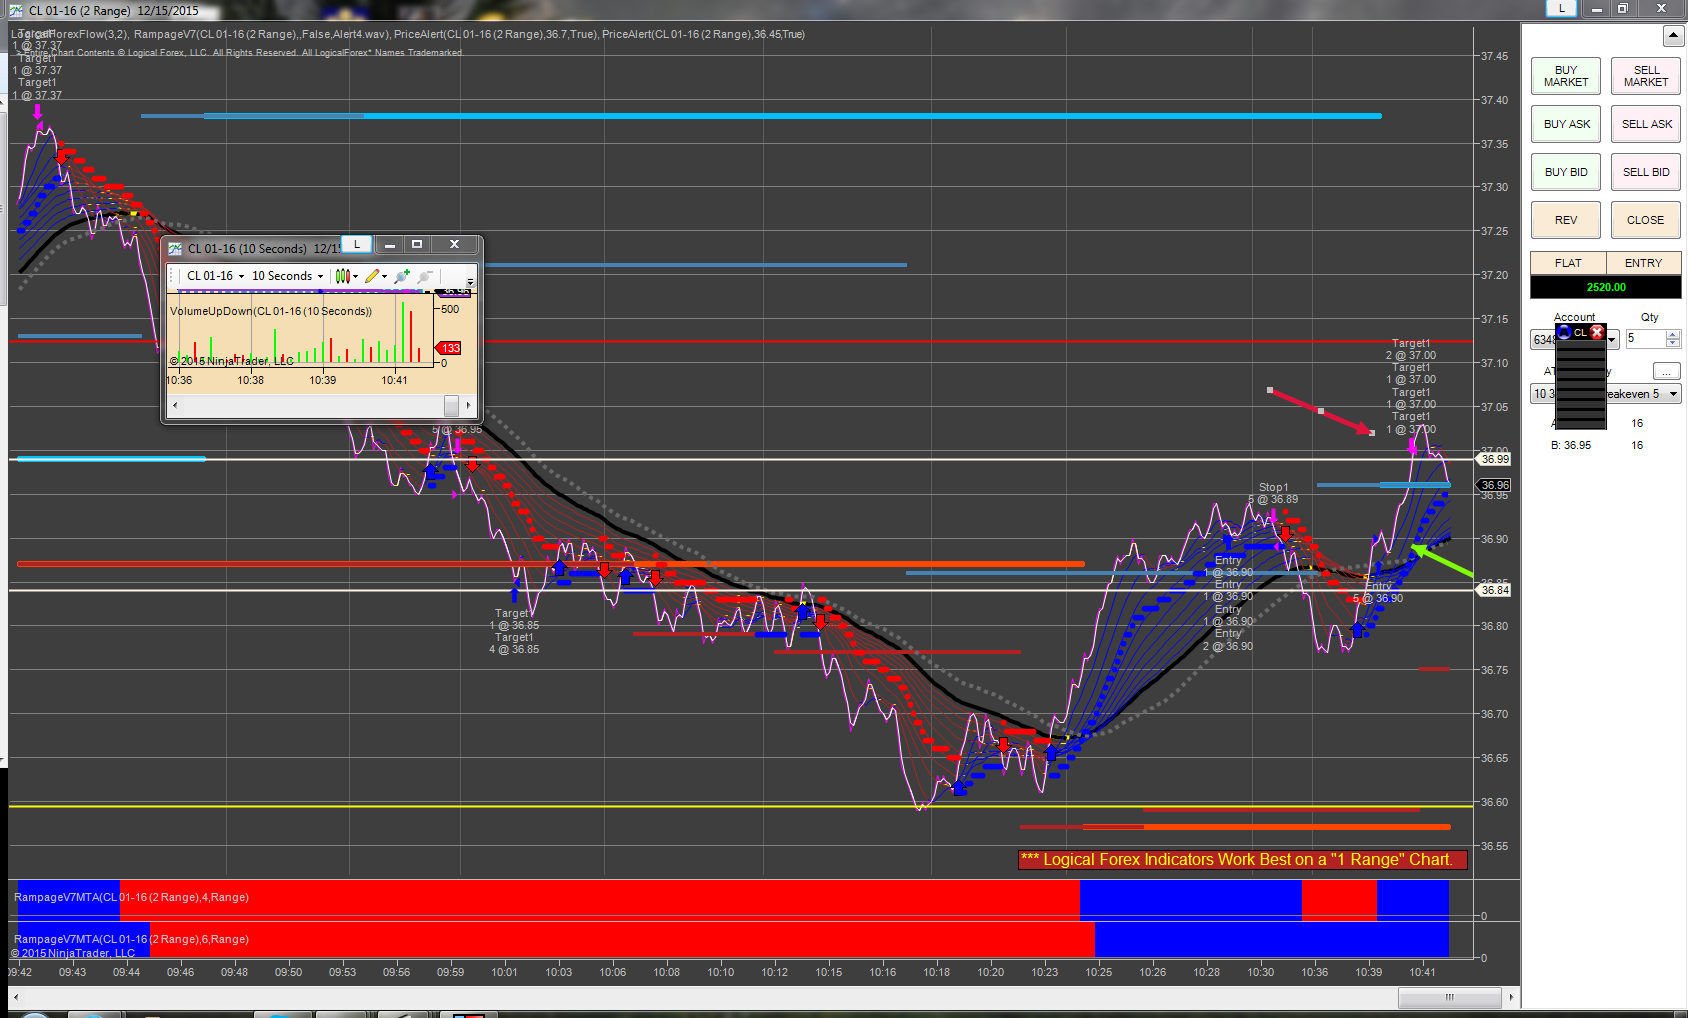Click the L link button on small chart window
This screenshot has height=1018, width=1688.
click(x=357, y=244)
